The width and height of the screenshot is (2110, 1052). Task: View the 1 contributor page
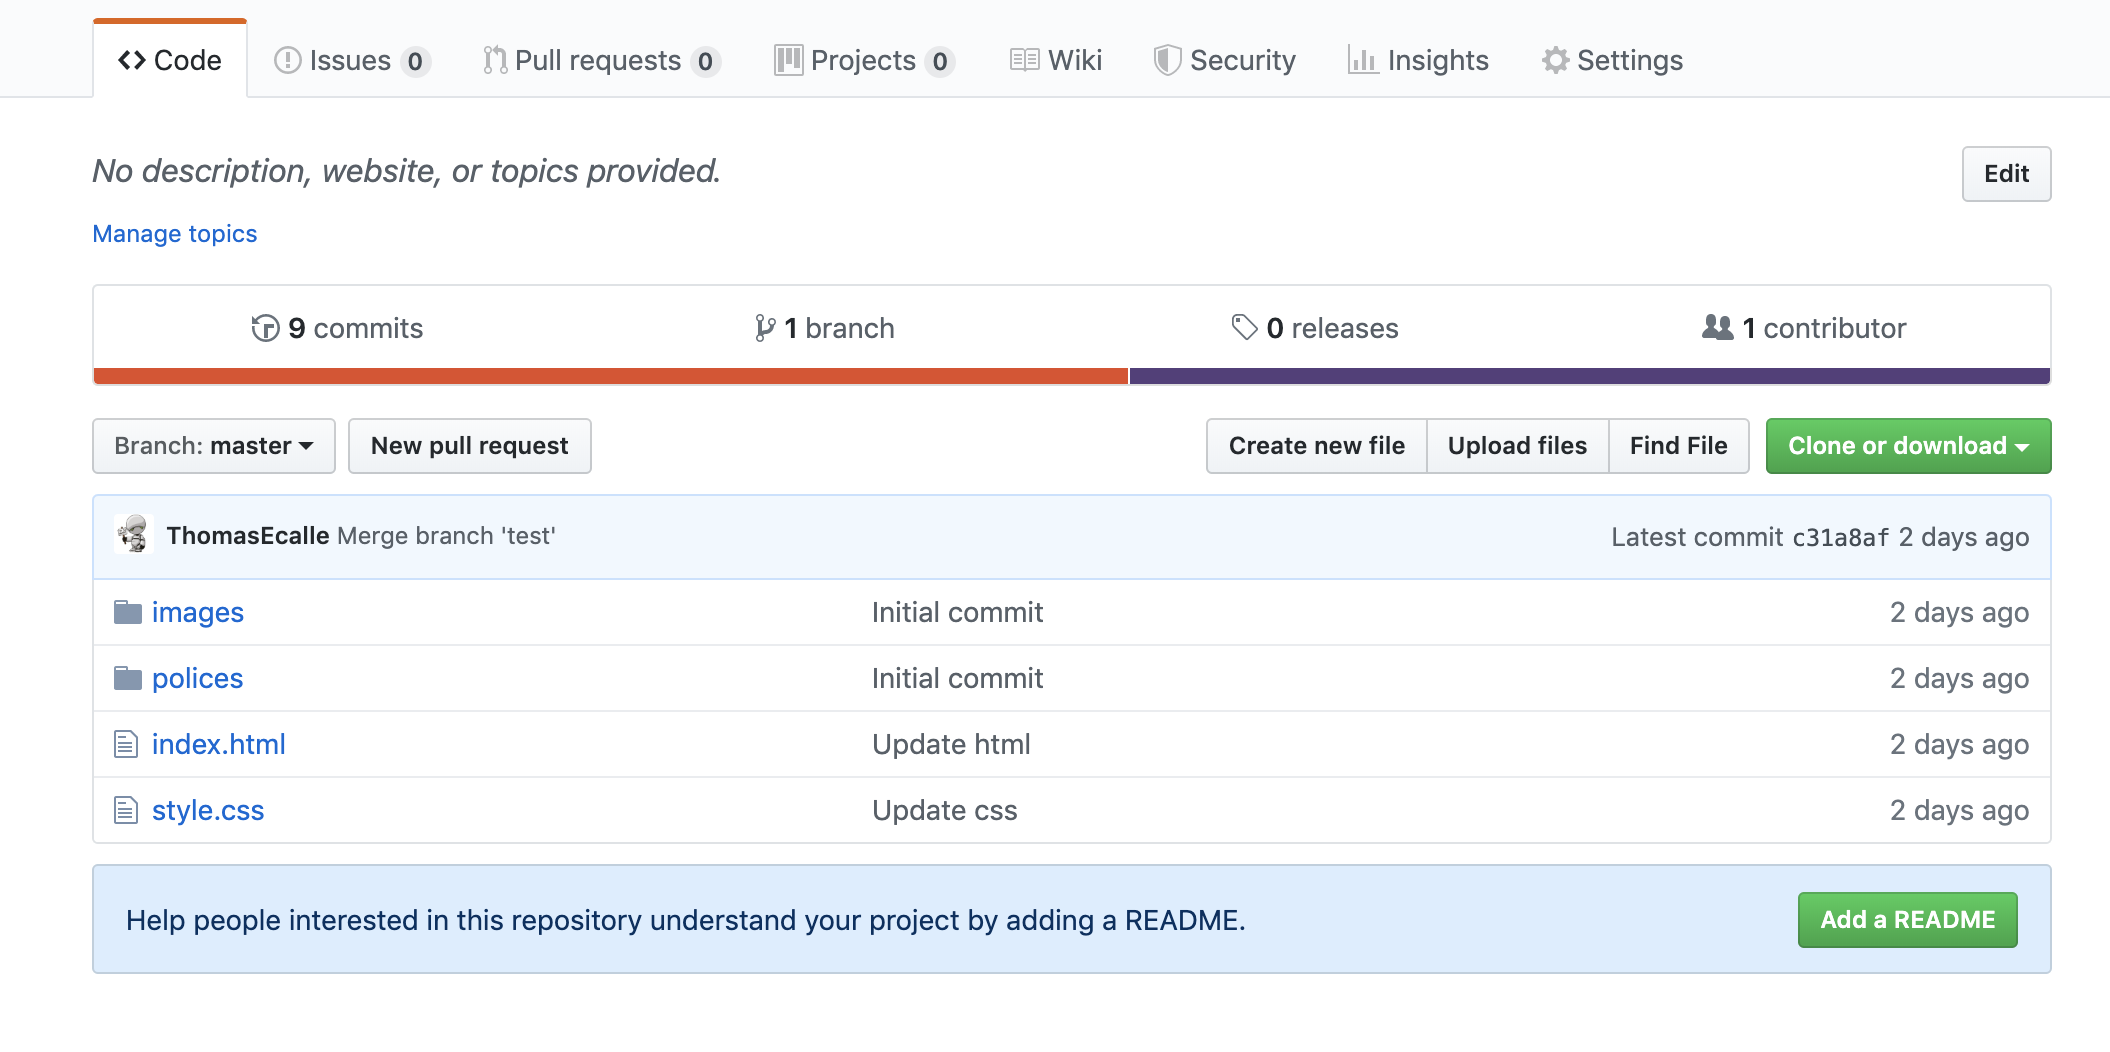(x=1804, y=328)
